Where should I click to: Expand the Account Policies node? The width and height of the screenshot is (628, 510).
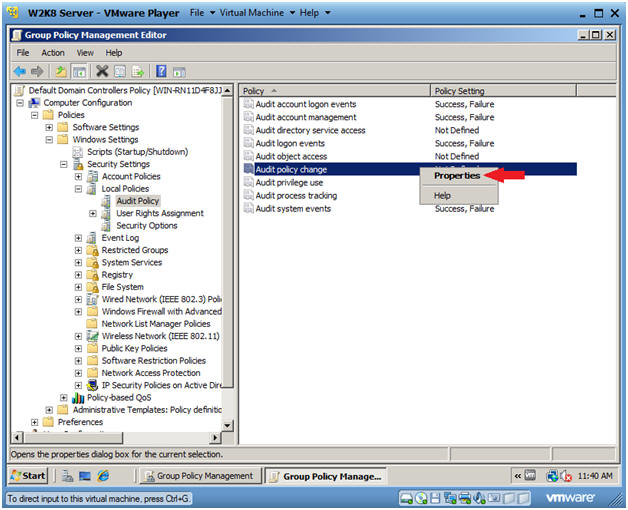(78, 177)
